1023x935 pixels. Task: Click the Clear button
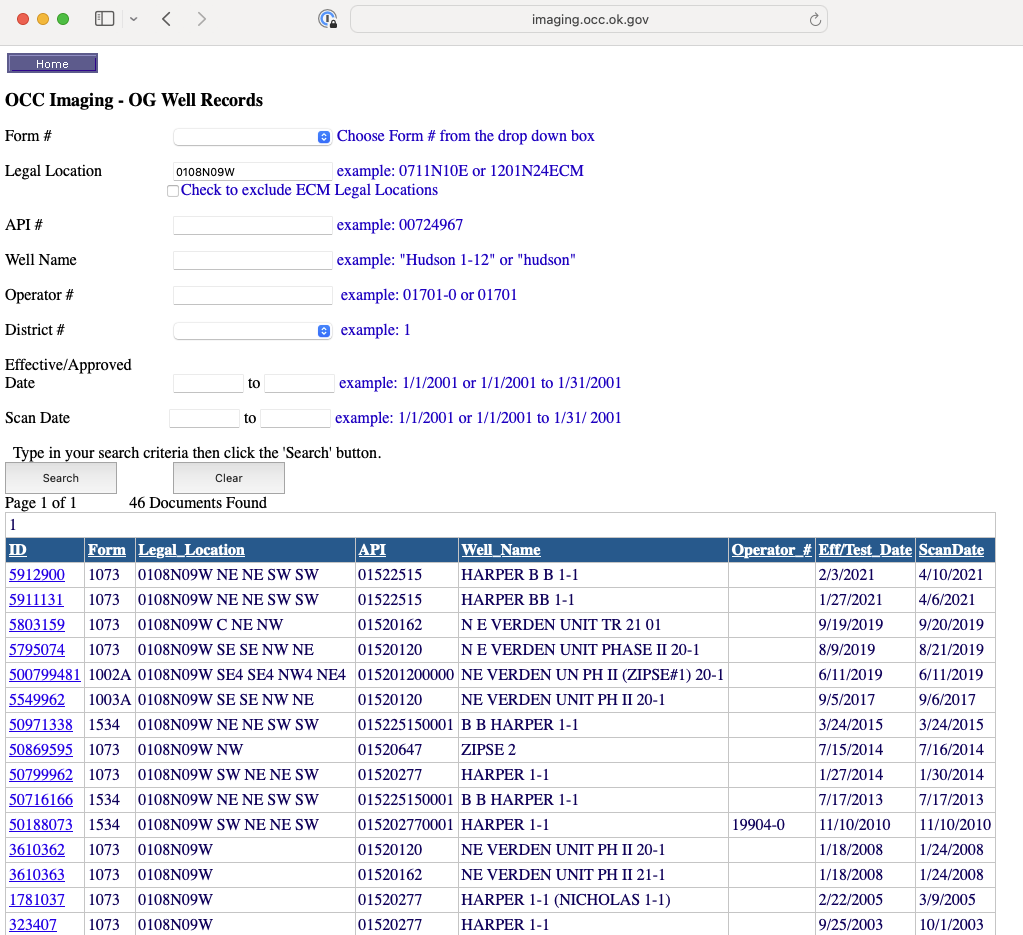pyautogui.click(x=228, y=478)
